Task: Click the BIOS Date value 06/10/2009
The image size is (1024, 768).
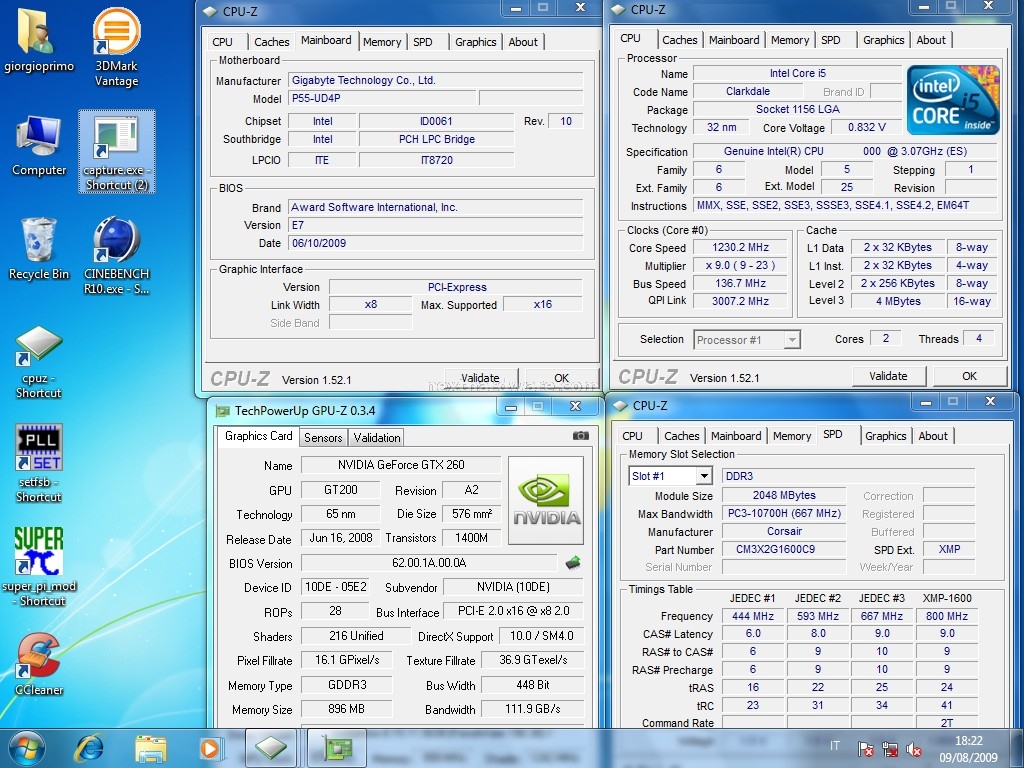Action: [x=436, y=243]
